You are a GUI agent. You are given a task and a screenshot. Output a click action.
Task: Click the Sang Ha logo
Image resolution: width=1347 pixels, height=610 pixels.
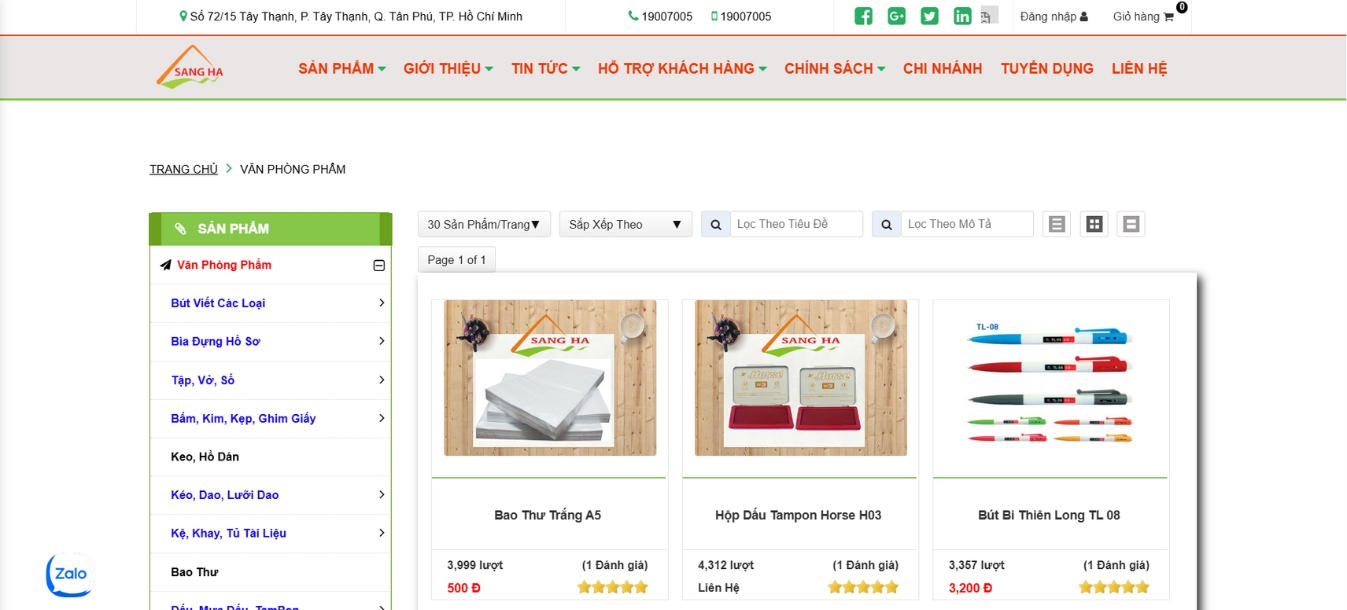191,67
